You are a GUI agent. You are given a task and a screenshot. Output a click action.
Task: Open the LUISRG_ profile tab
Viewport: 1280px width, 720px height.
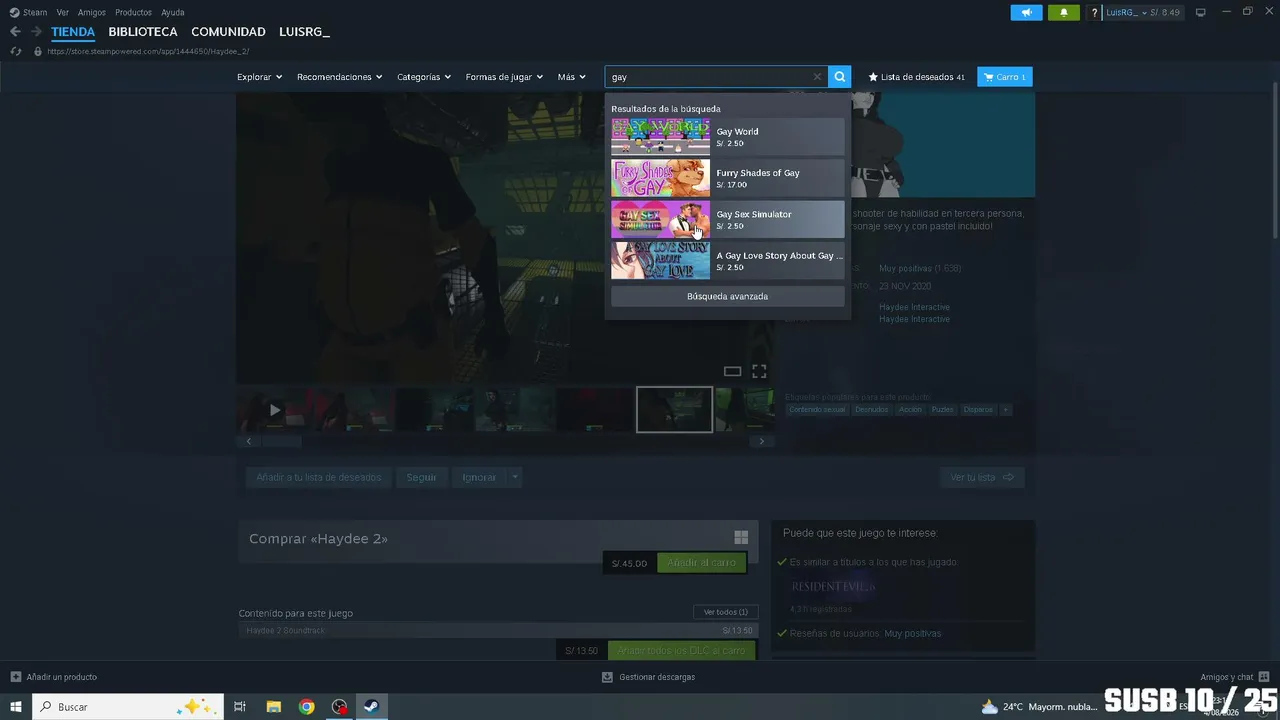pyautogui.click(x=304, y=32)
